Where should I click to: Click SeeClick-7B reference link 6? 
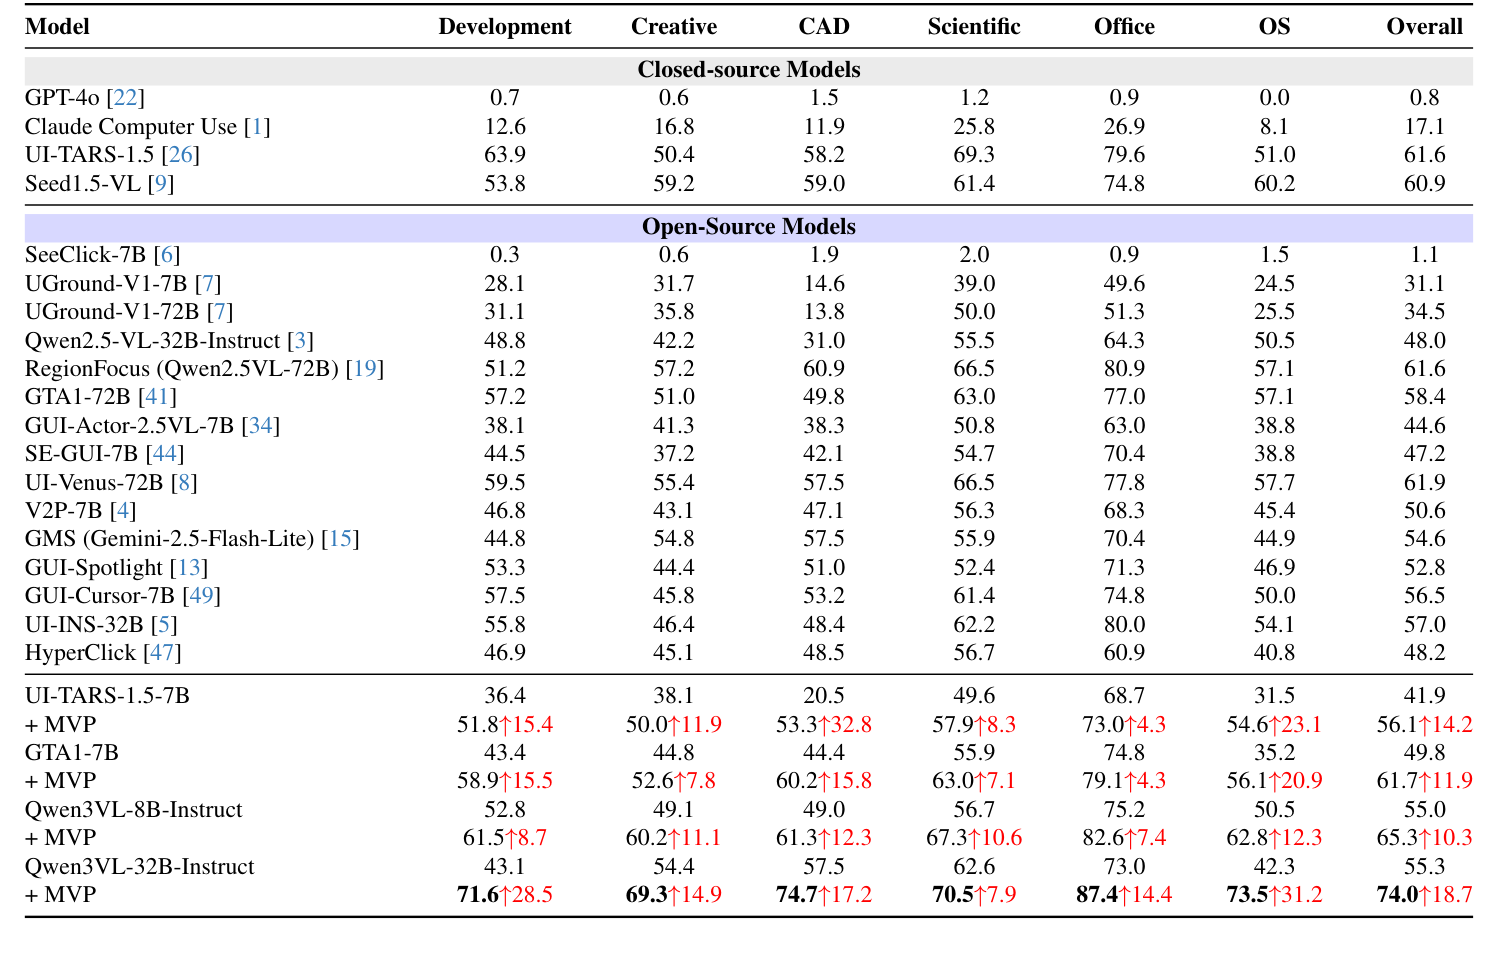coord(167,255)
